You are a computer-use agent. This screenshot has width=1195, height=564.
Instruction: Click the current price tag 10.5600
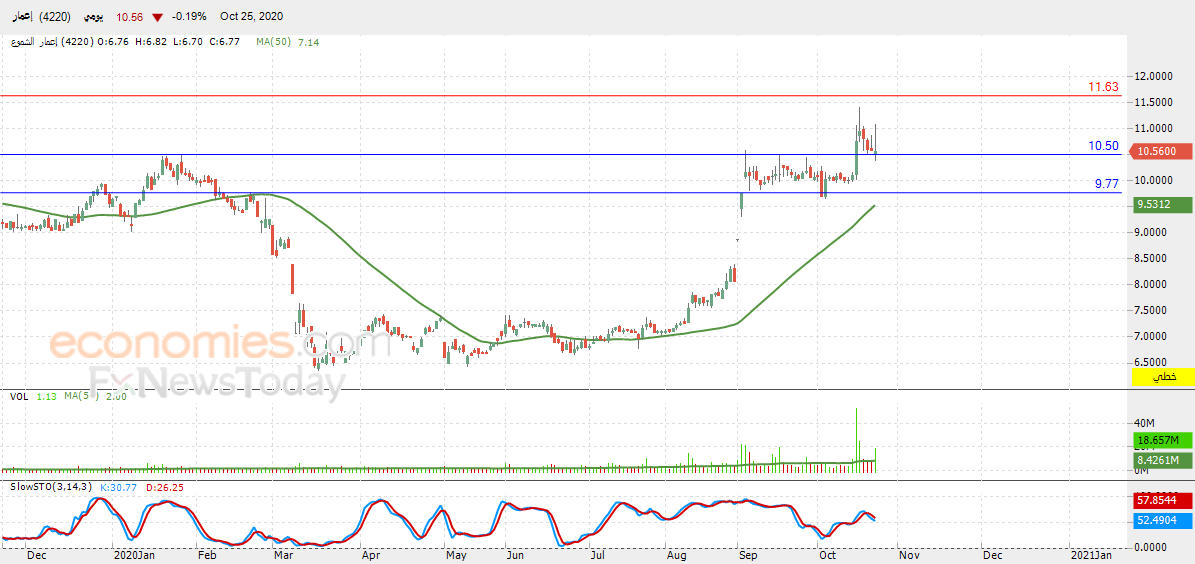pos(1161,152)
